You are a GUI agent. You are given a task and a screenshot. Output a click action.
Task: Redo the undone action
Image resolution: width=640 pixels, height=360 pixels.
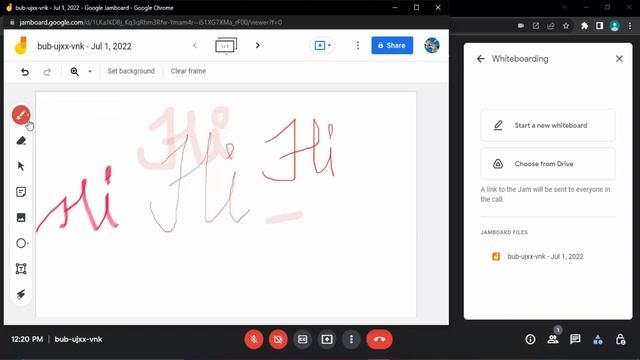click(x=47, y=71)
